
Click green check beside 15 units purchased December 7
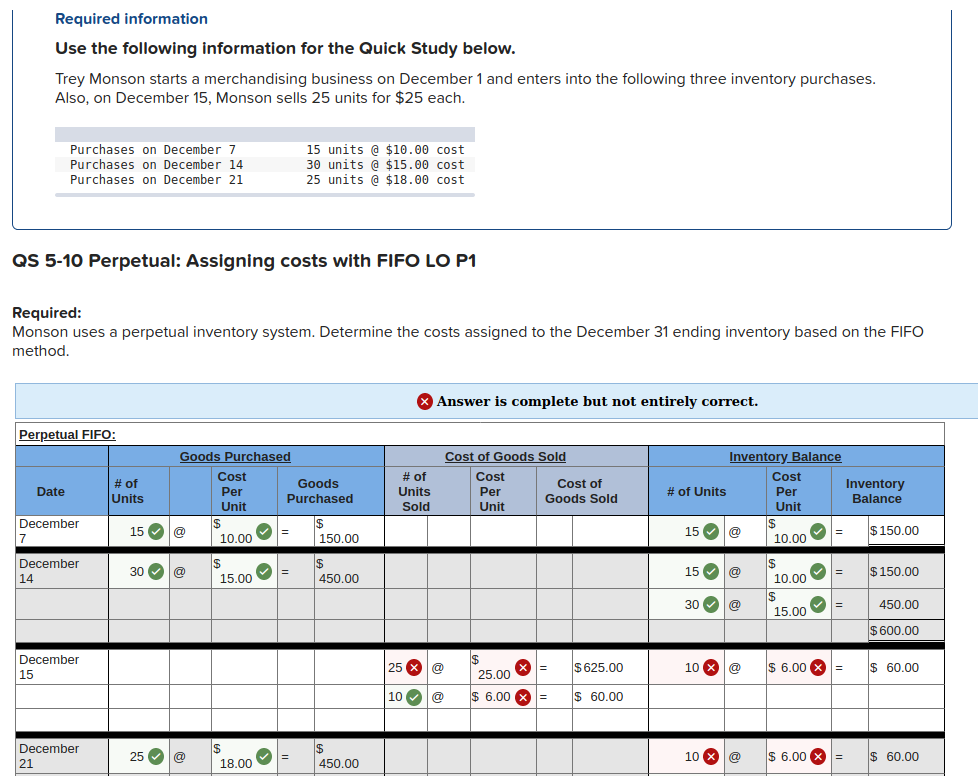pyautogui.click(x=156, y=531)
